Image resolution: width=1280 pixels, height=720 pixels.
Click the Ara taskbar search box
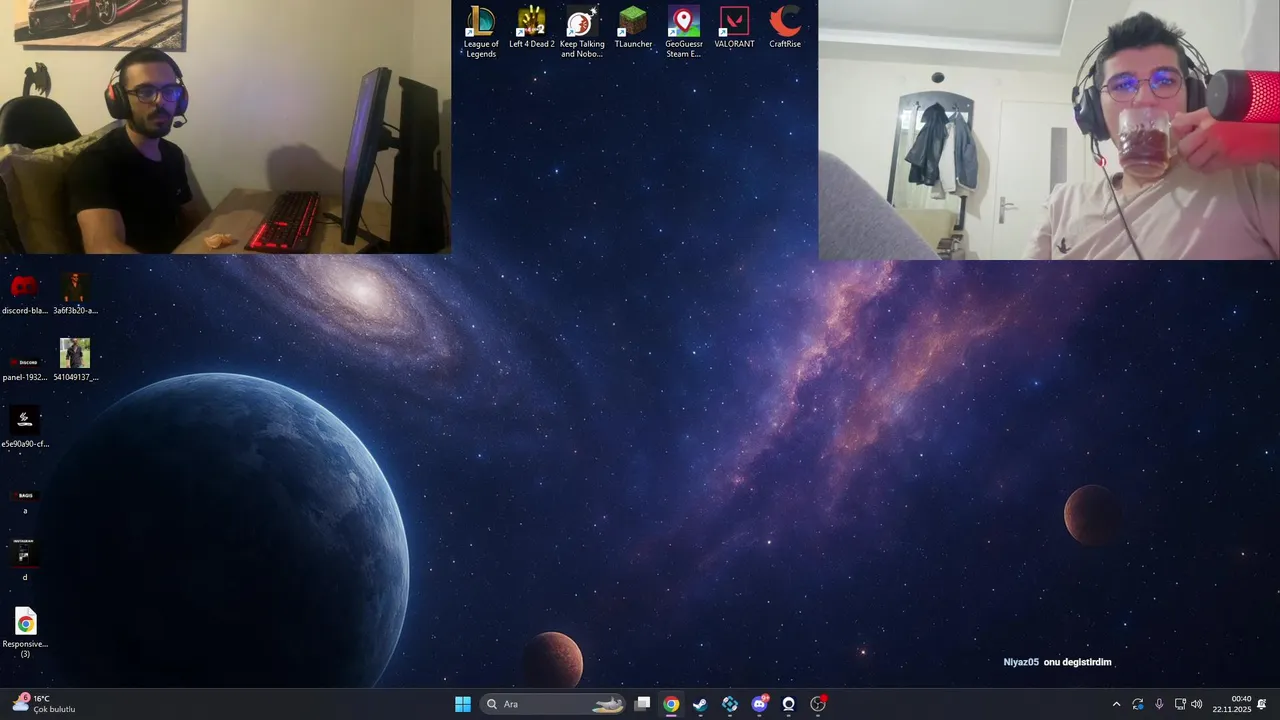point(553,704)
